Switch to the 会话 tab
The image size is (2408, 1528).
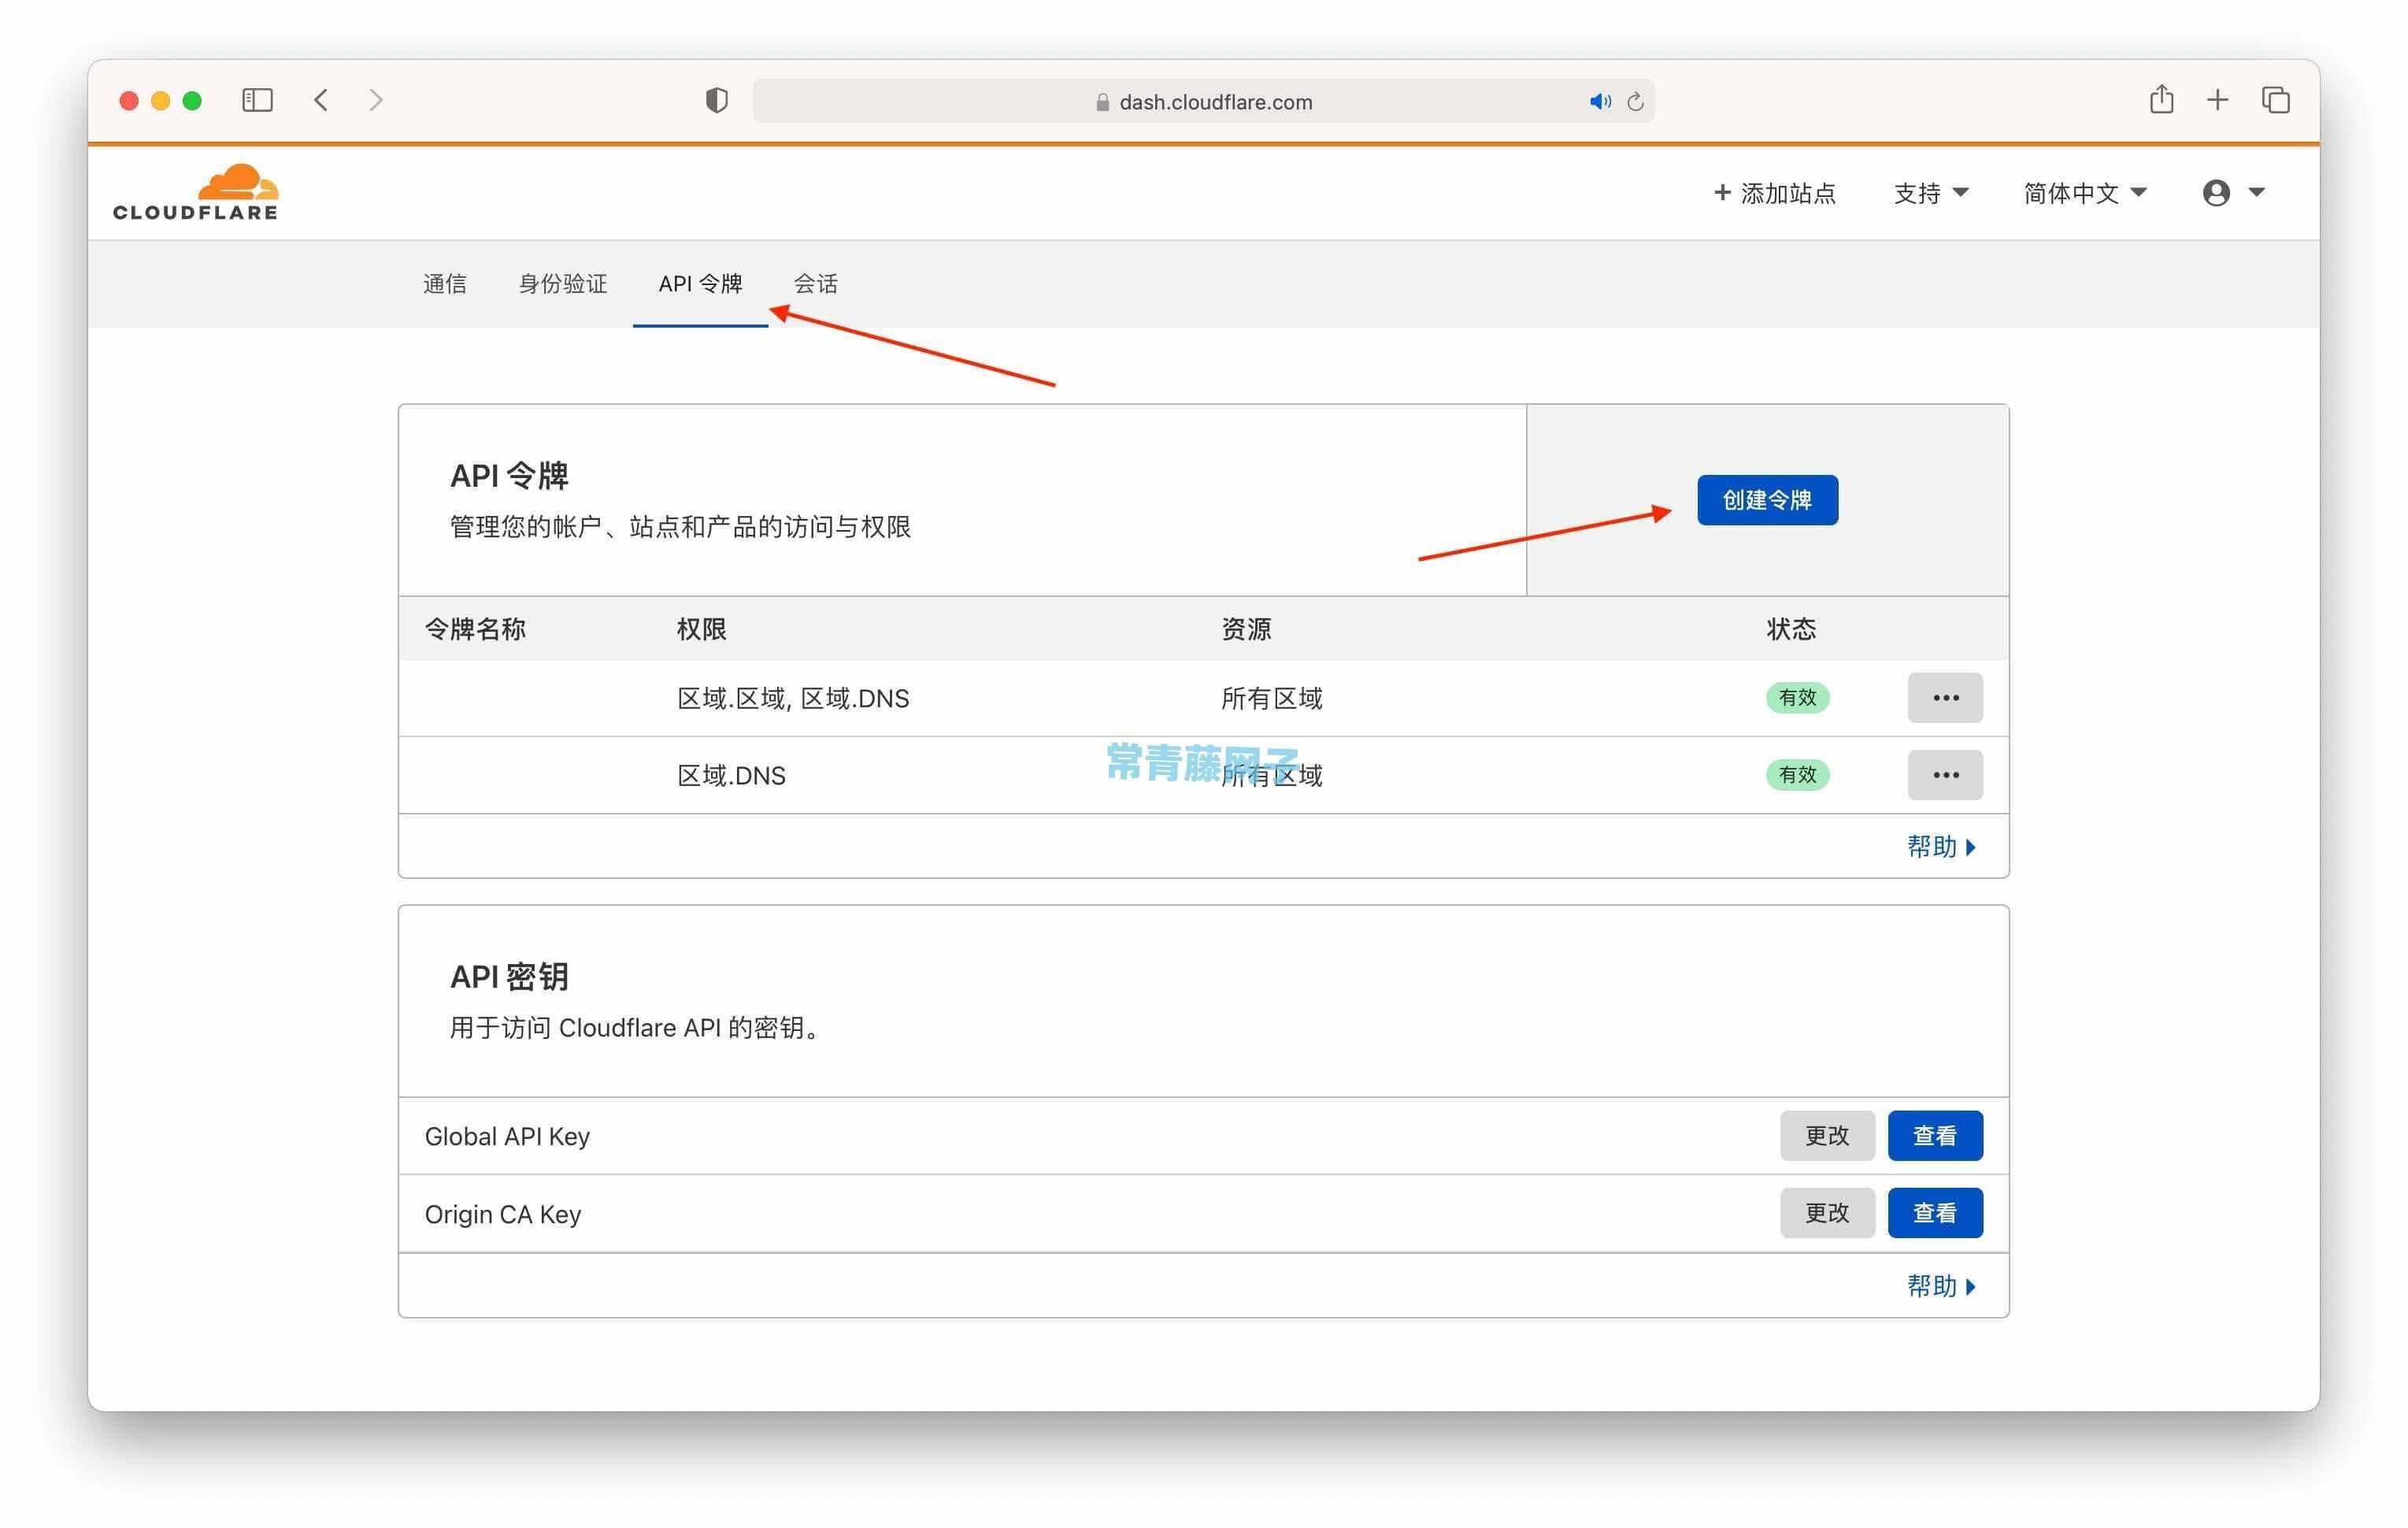coord(816,284)
